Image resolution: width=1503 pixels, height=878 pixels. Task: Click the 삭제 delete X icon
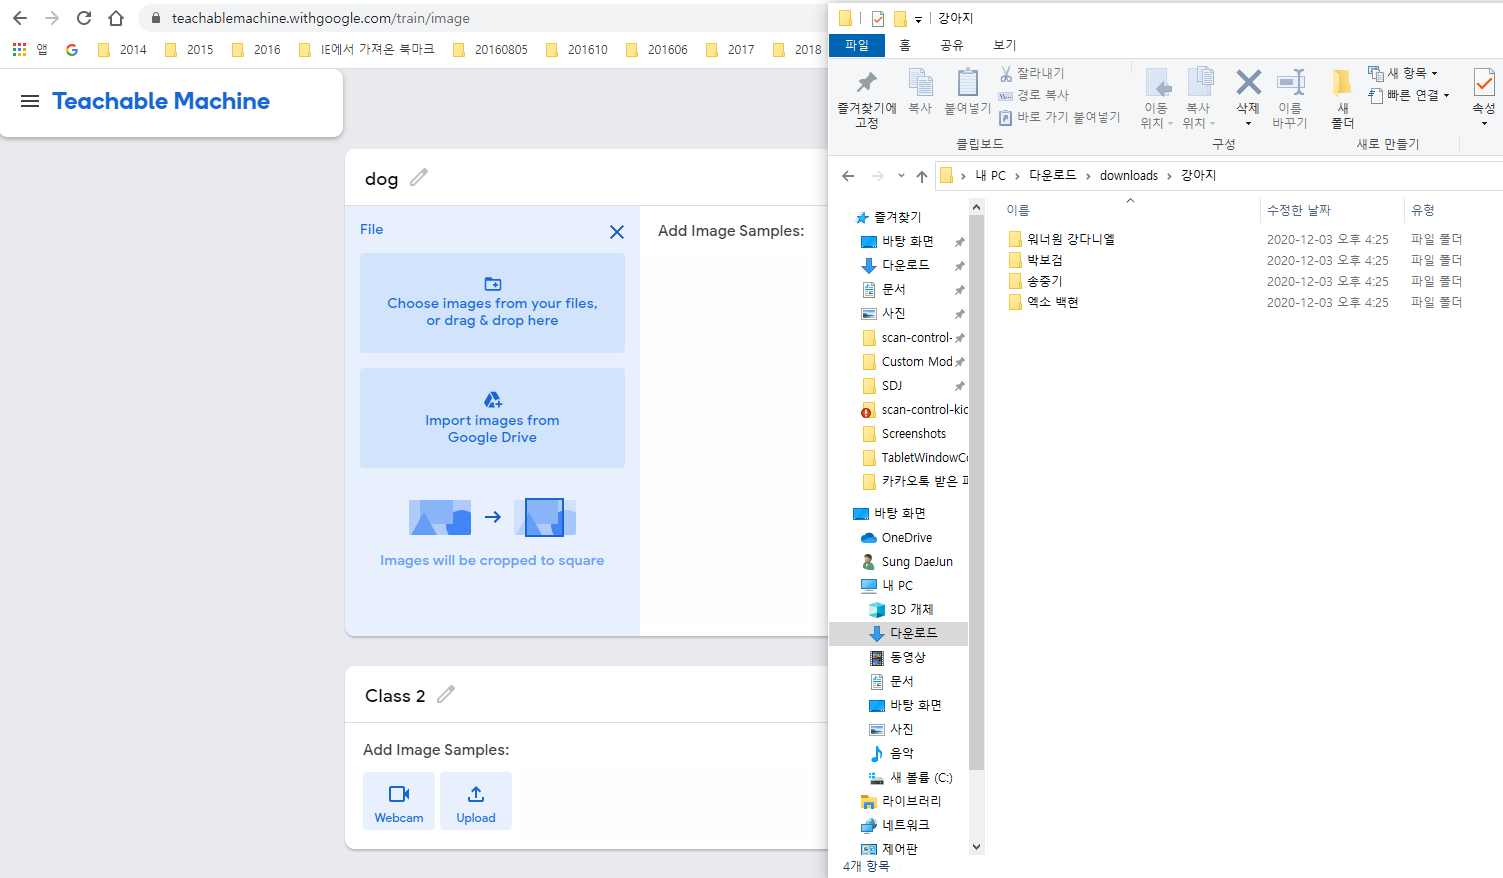coord(1248,82)
